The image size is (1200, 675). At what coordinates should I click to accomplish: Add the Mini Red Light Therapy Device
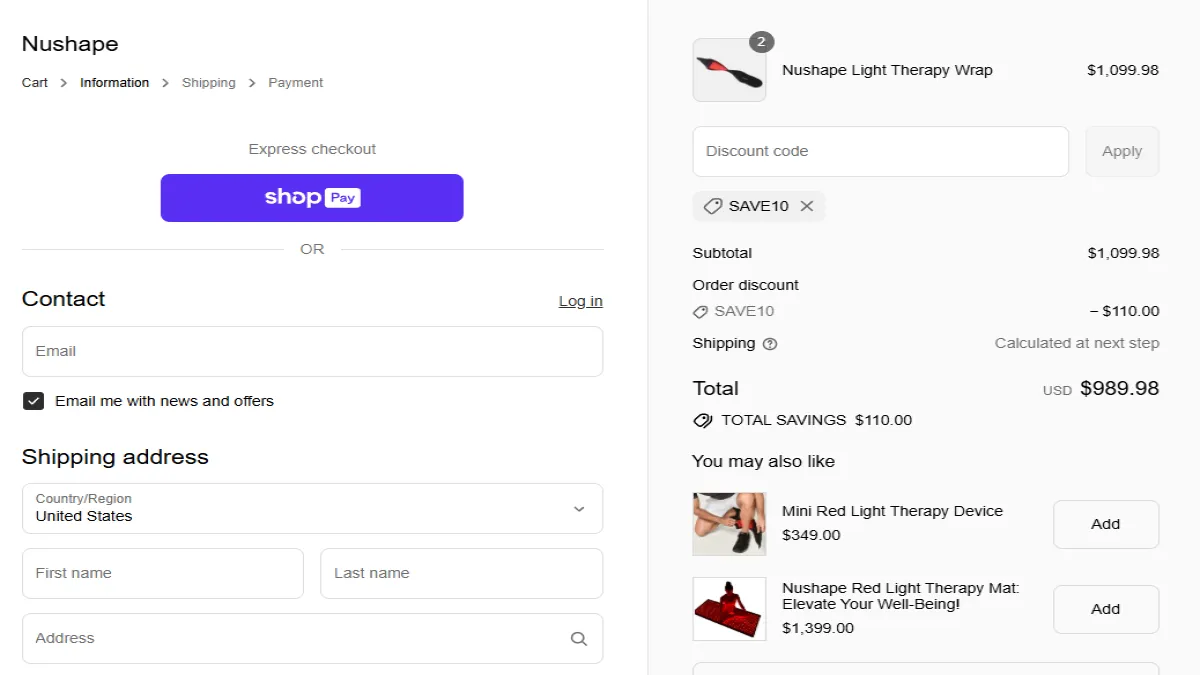click(1106, 523)
